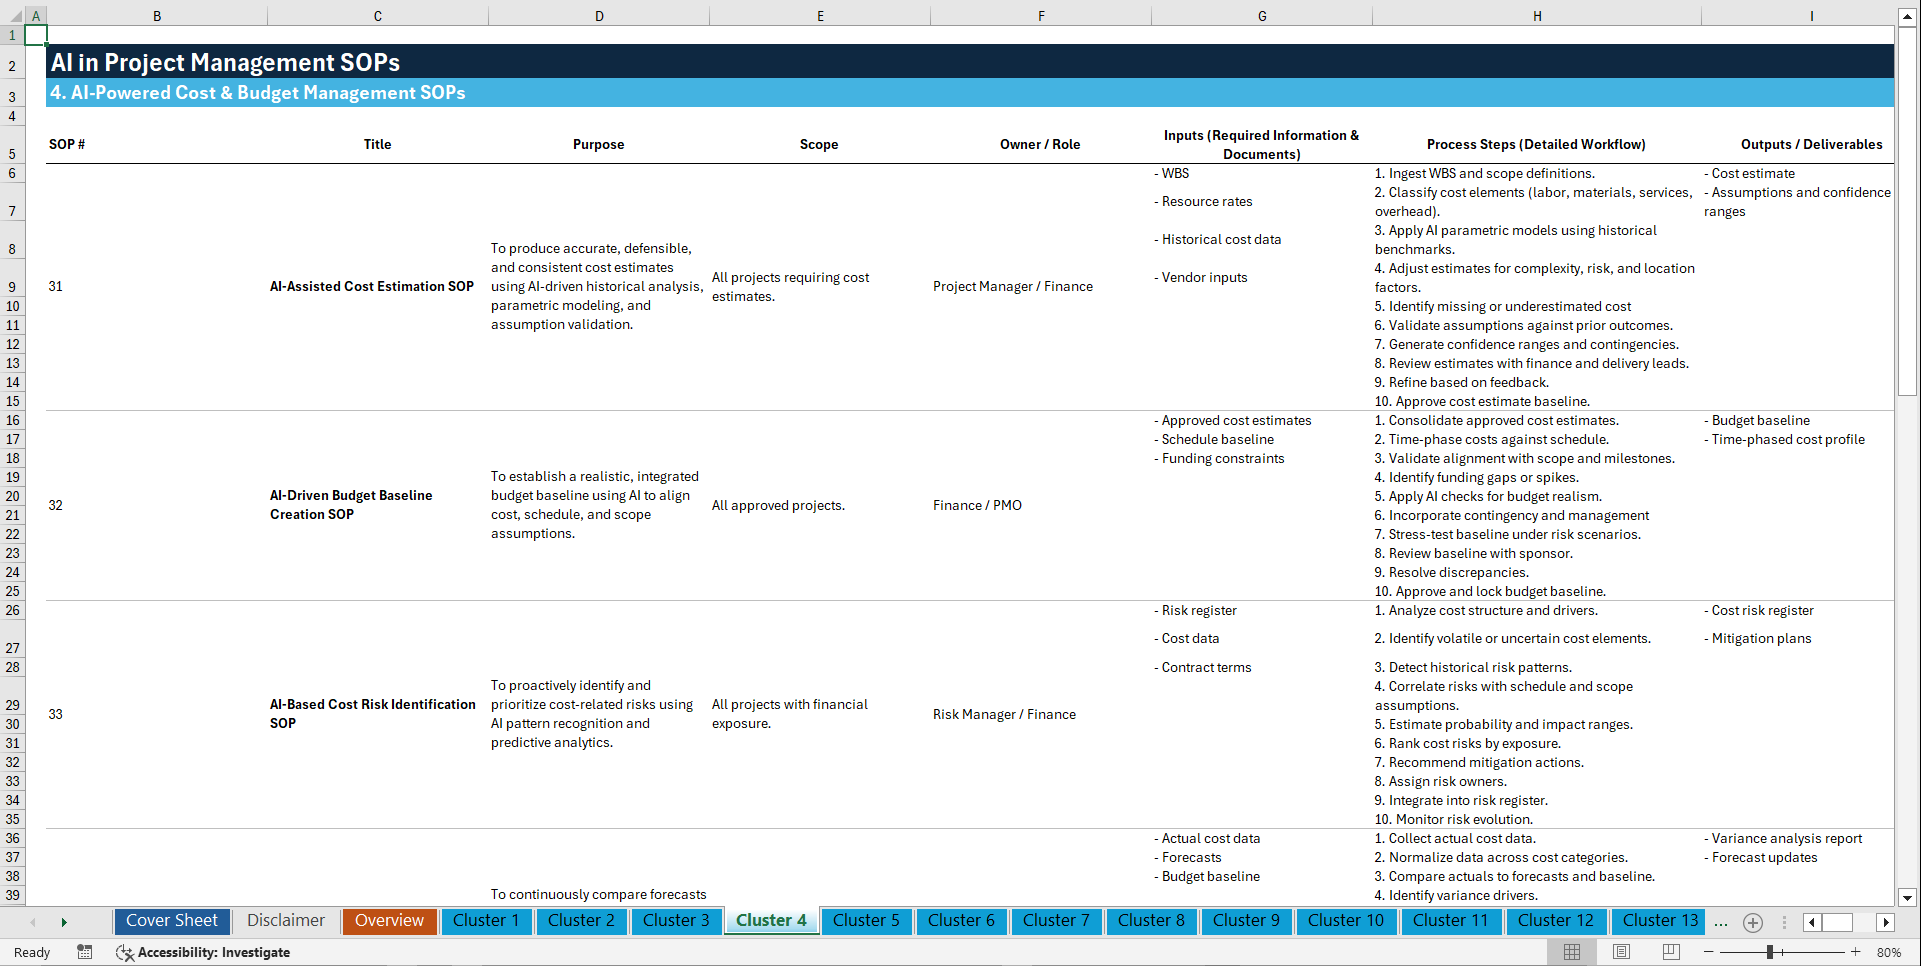
Task: Switch to the Cluster 7 sheet tab
Action: pos(1056,920)
